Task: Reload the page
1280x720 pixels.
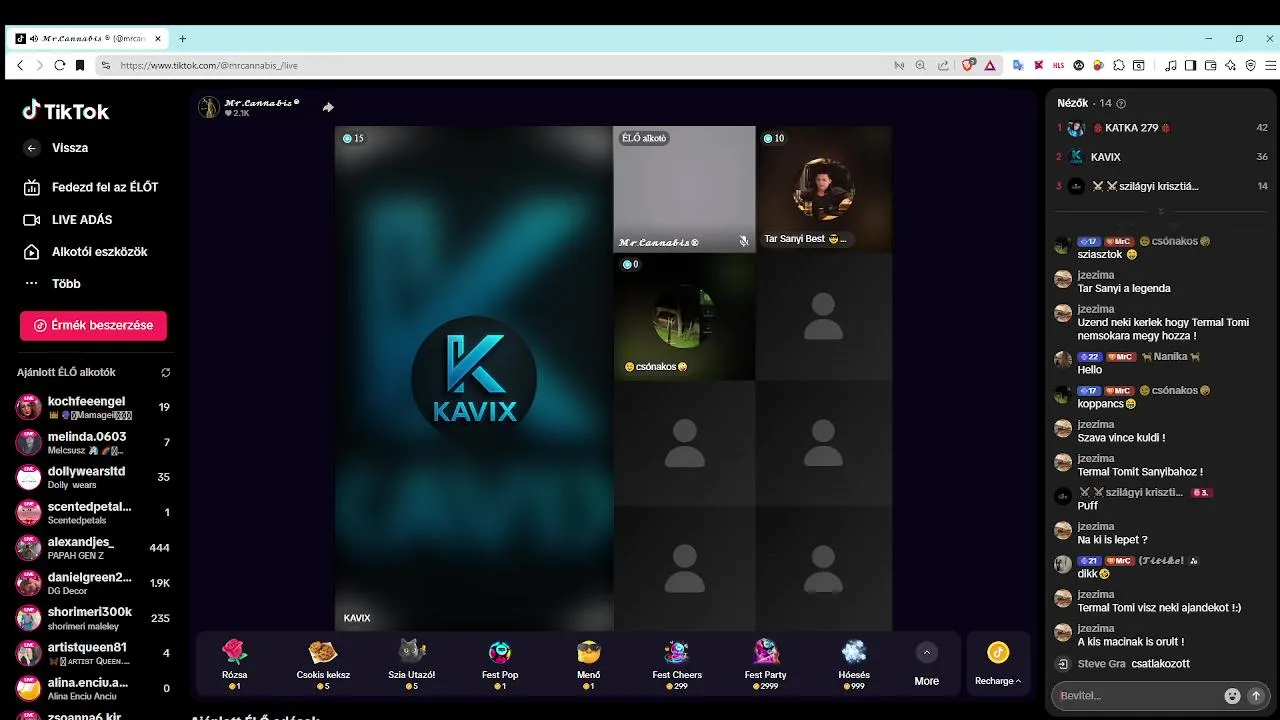Action: point(60,65)
